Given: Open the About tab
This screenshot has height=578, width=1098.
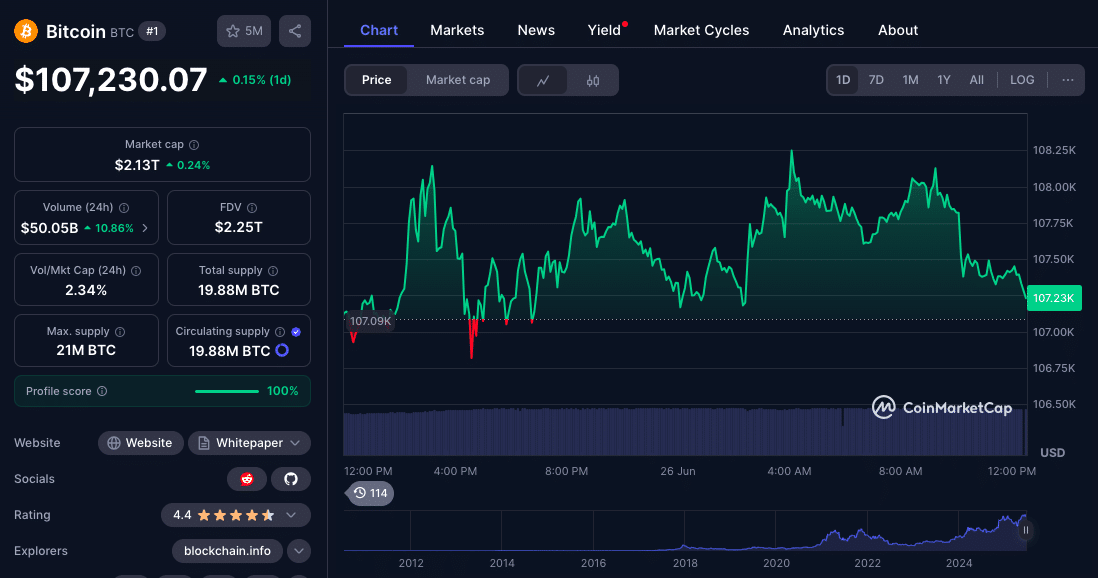Looking at the screenshot, I should point(898,30).
